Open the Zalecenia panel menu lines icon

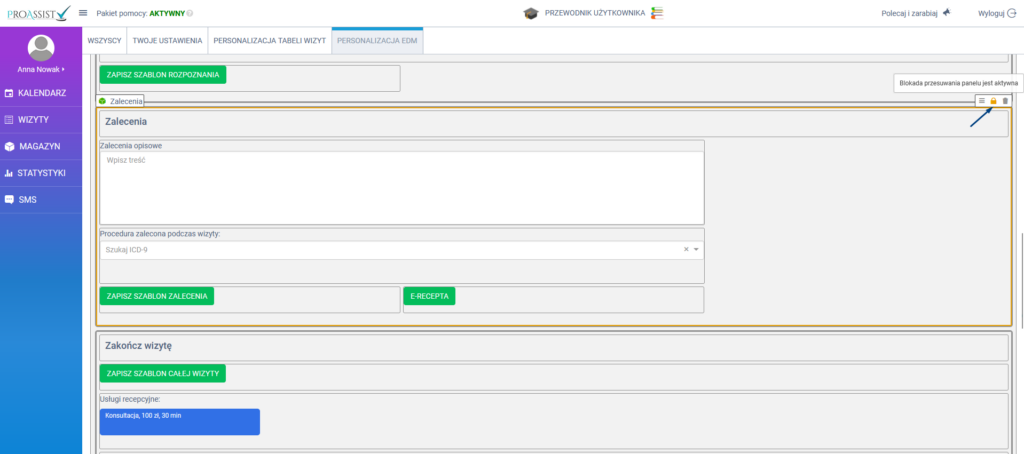click(982, 101)
